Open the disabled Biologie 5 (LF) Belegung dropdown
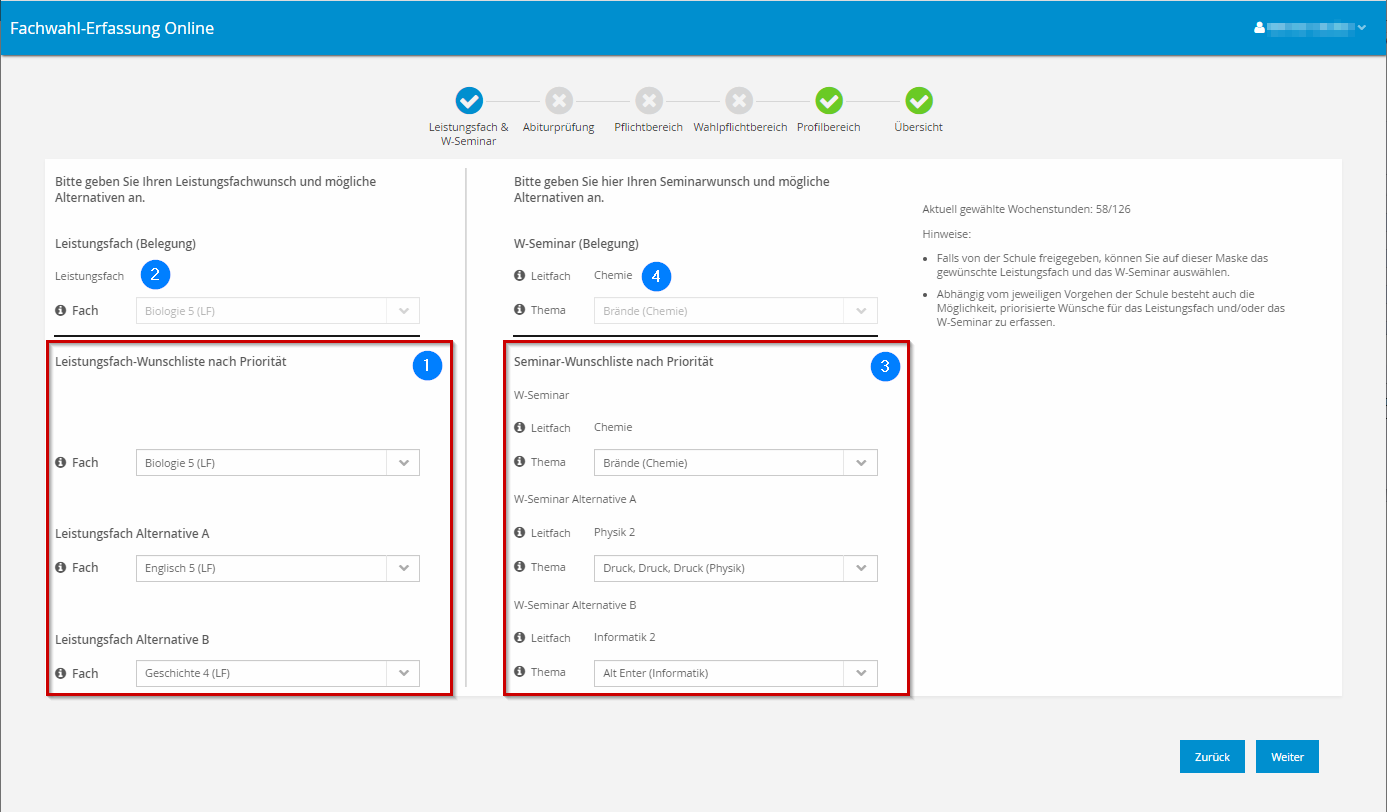Image resolution: width=1387 pixels, height=812 pixels. click(278, 311)
